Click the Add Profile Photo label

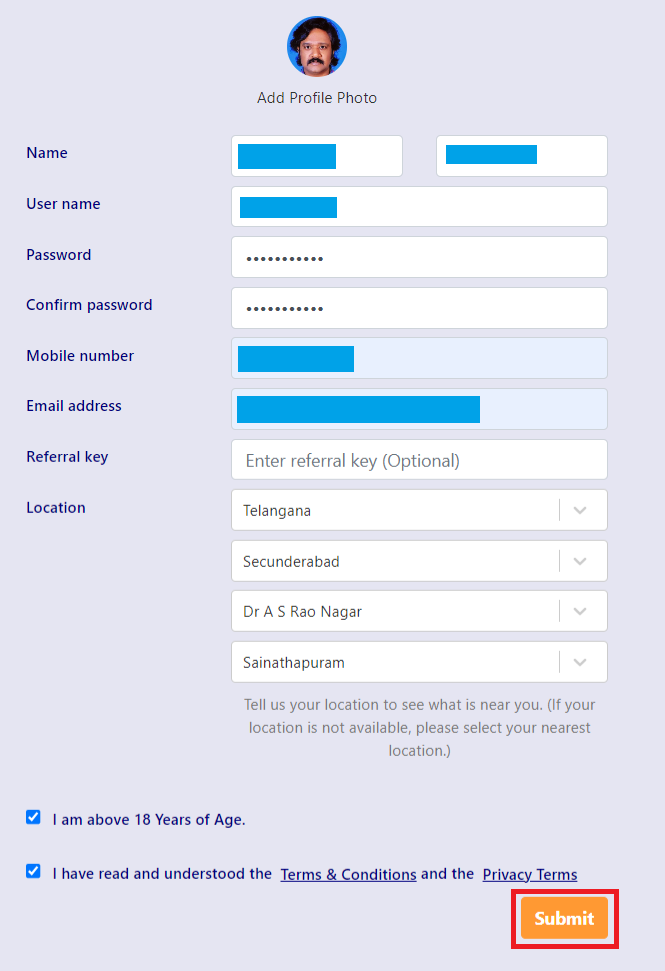(317, 98)
